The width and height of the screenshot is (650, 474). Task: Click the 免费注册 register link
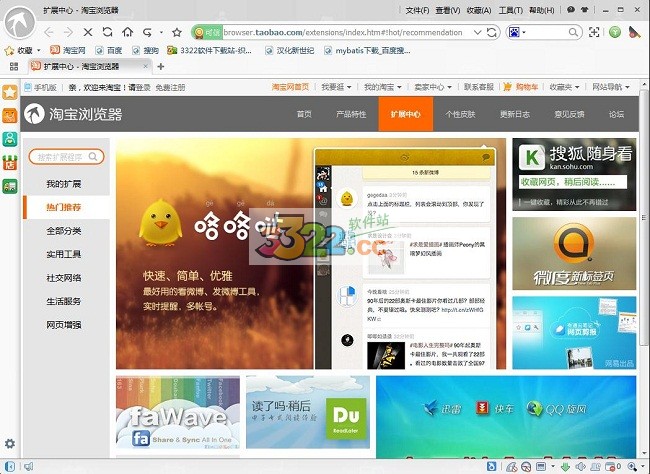point(170,88)
